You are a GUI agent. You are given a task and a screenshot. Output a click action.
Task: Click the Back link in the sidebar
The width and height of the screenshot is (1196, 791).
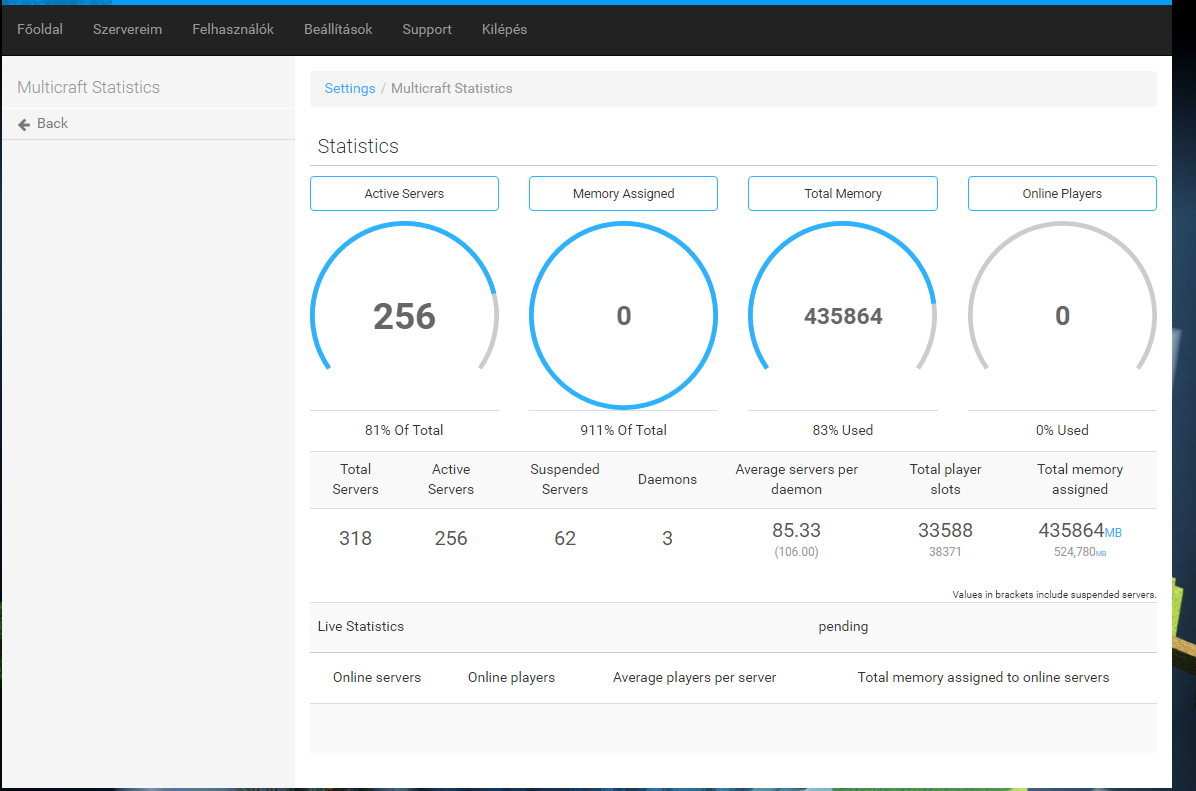(x=52, y=124)
